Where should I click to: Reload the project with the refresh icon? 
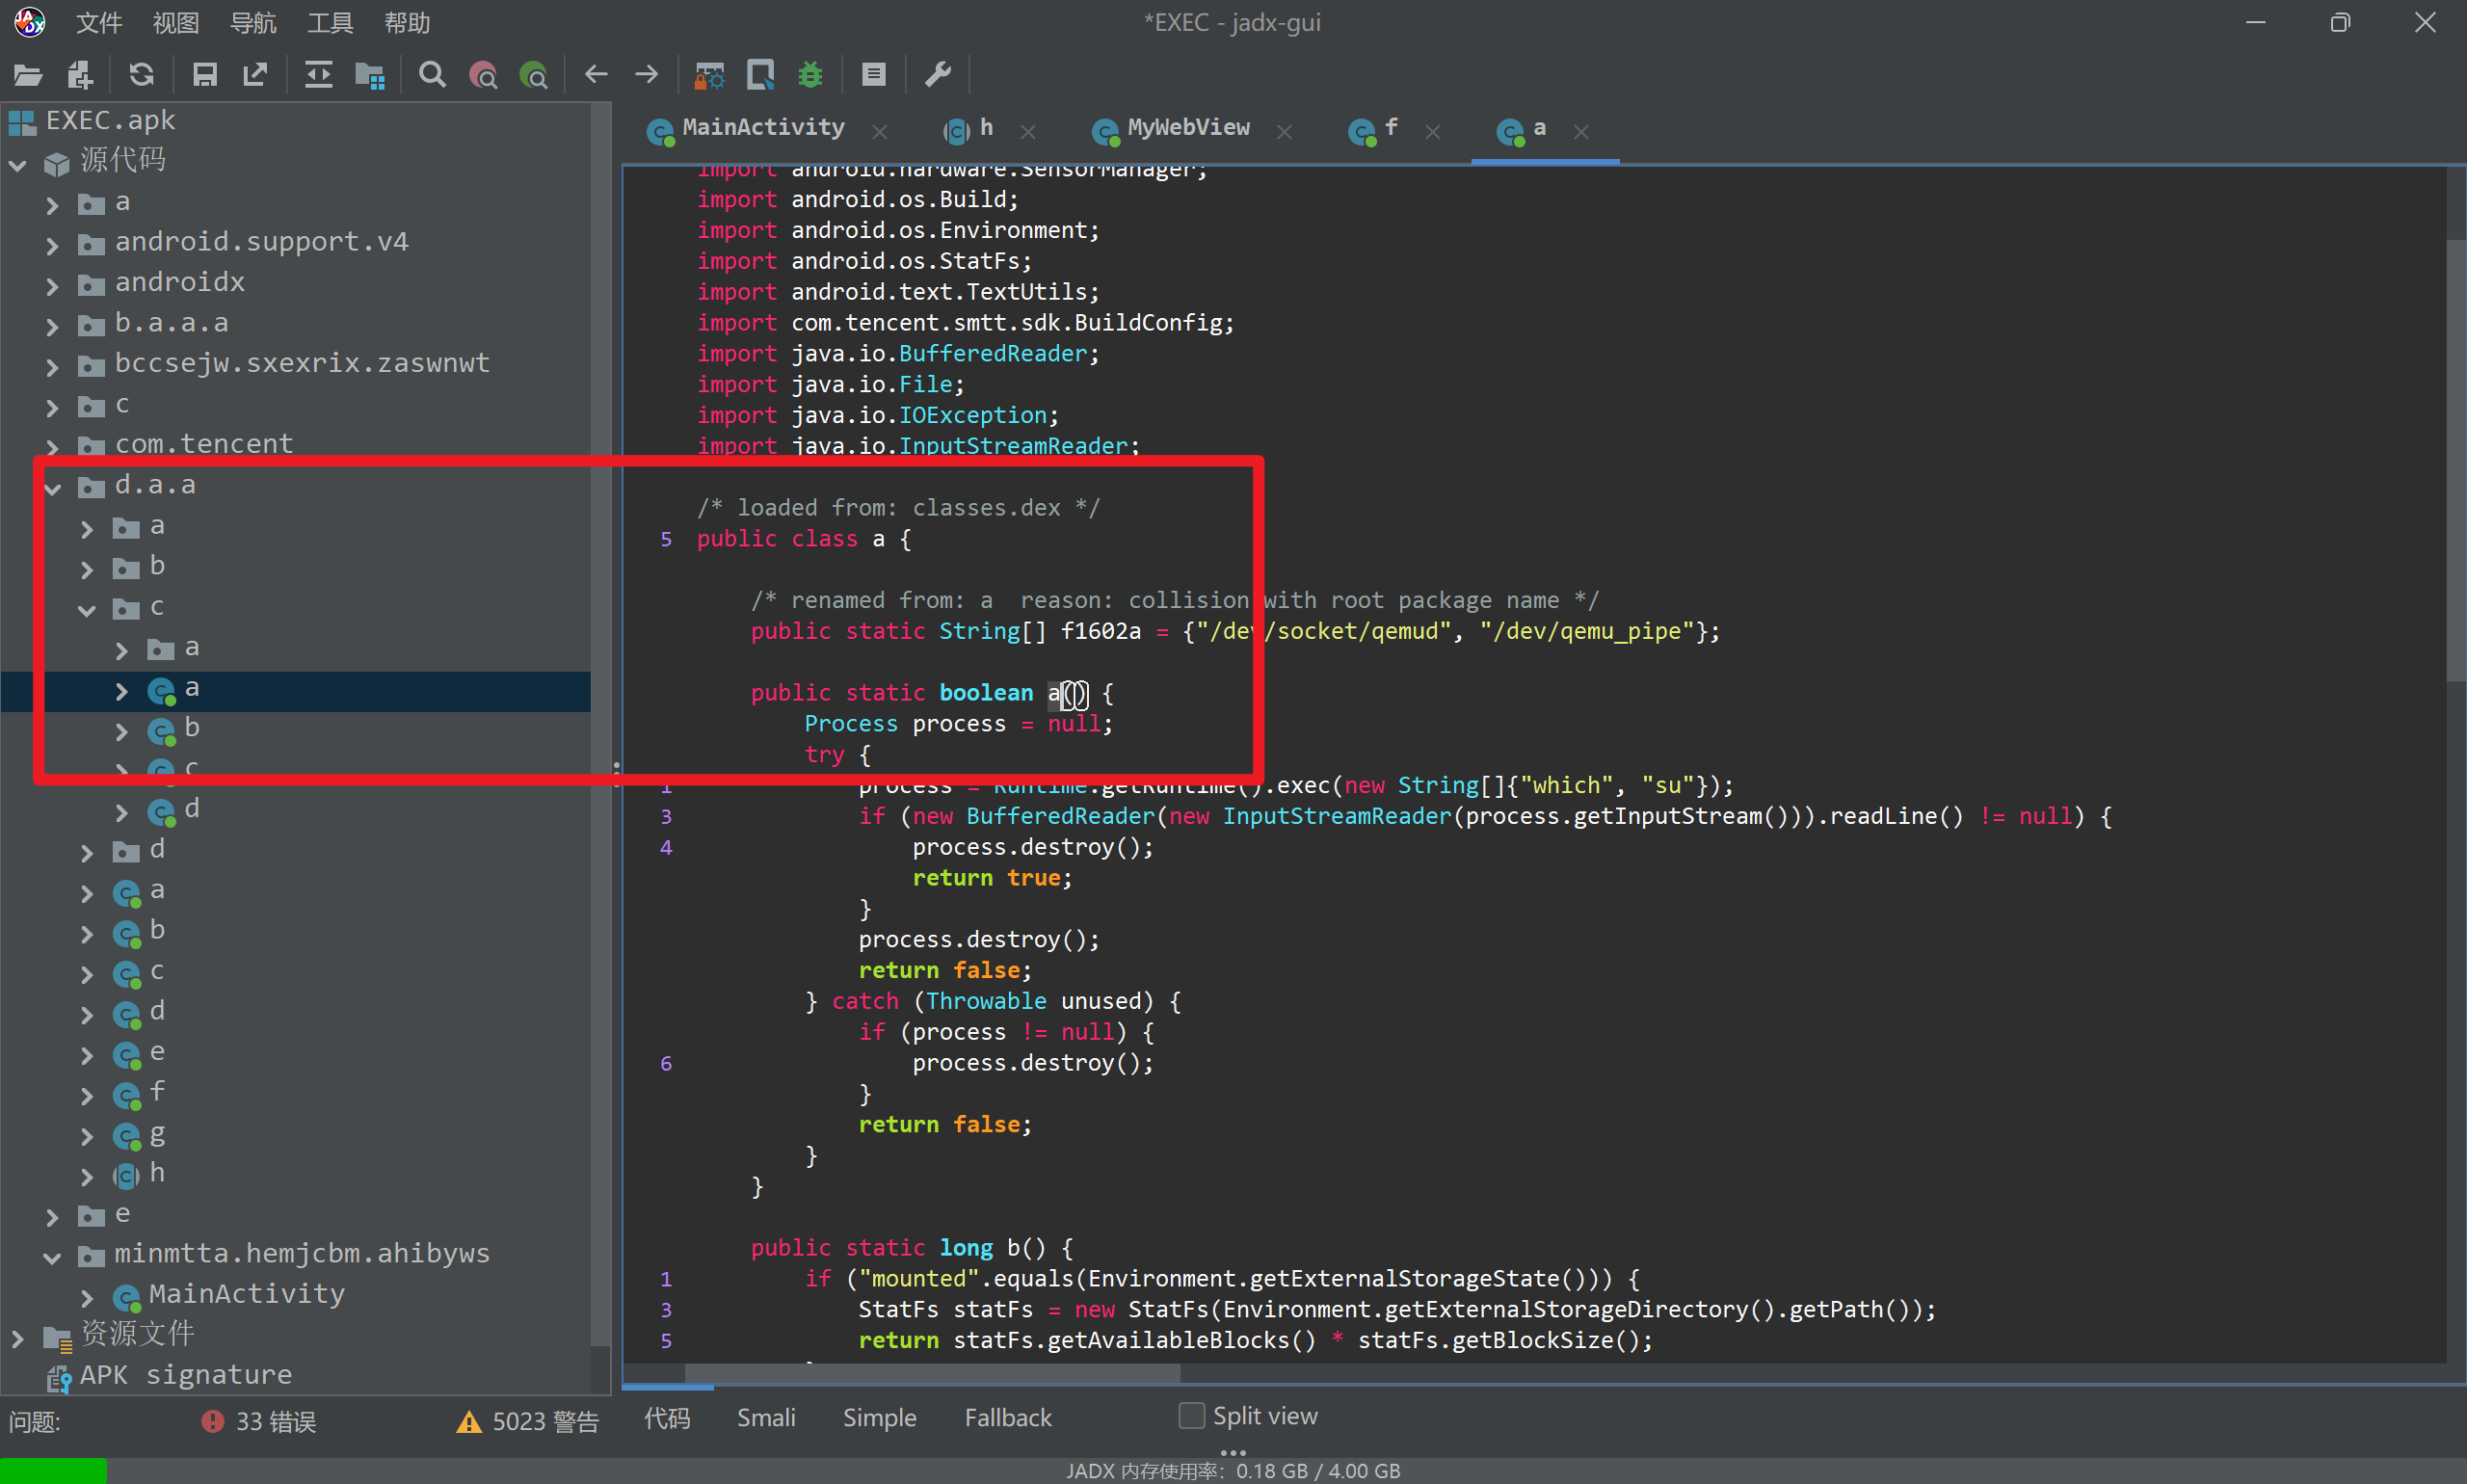(x=141, y=74)
